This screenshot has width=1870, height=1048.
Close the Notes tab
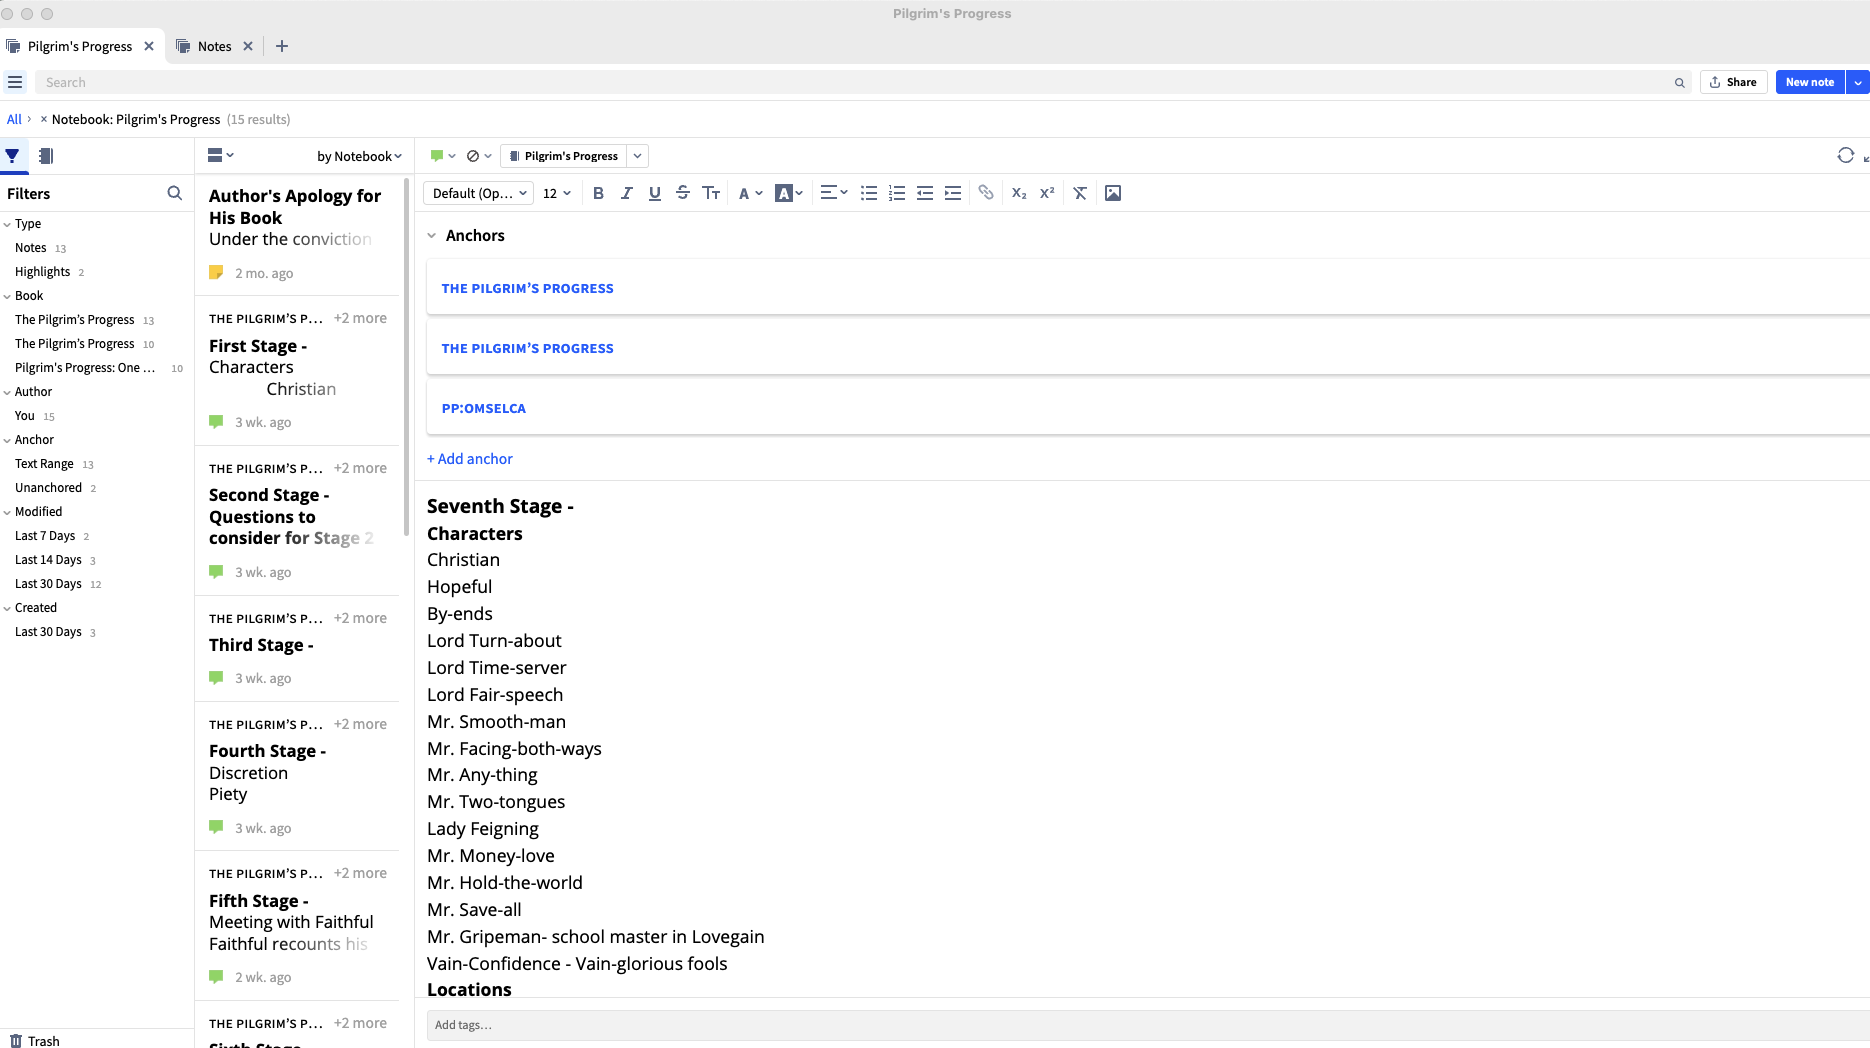[248, 46]
